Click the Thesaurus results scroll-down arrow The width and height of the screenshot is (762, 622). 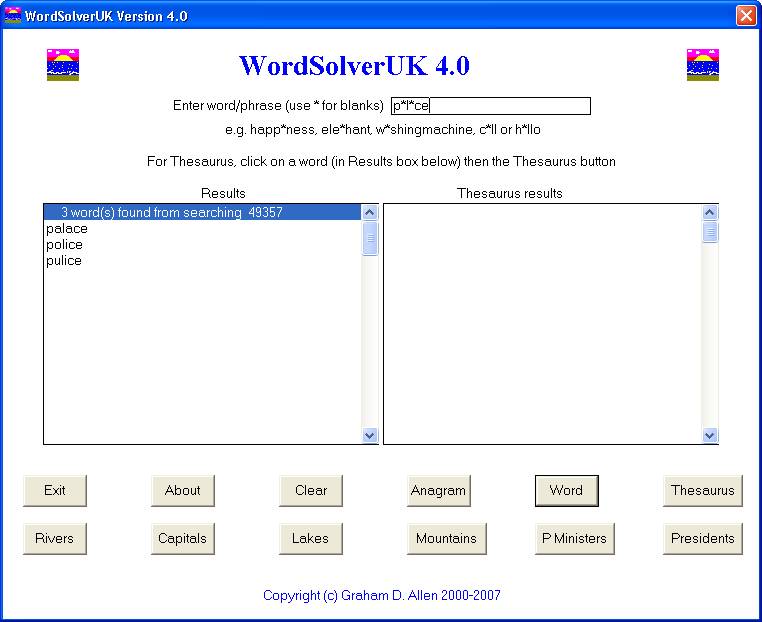point(710,435)
